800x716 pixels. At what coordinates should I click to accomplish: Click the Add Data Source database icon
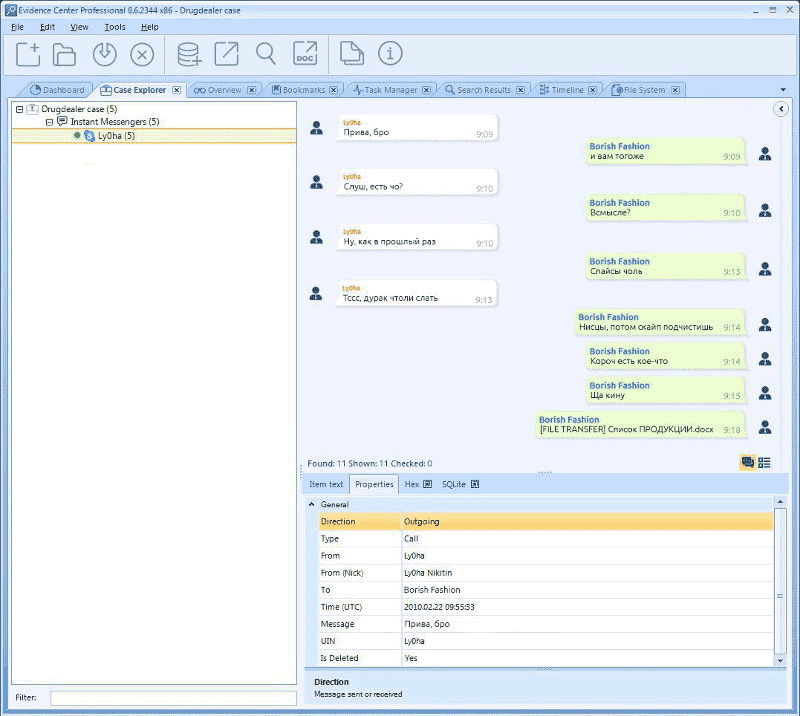[x=188, y=54]
